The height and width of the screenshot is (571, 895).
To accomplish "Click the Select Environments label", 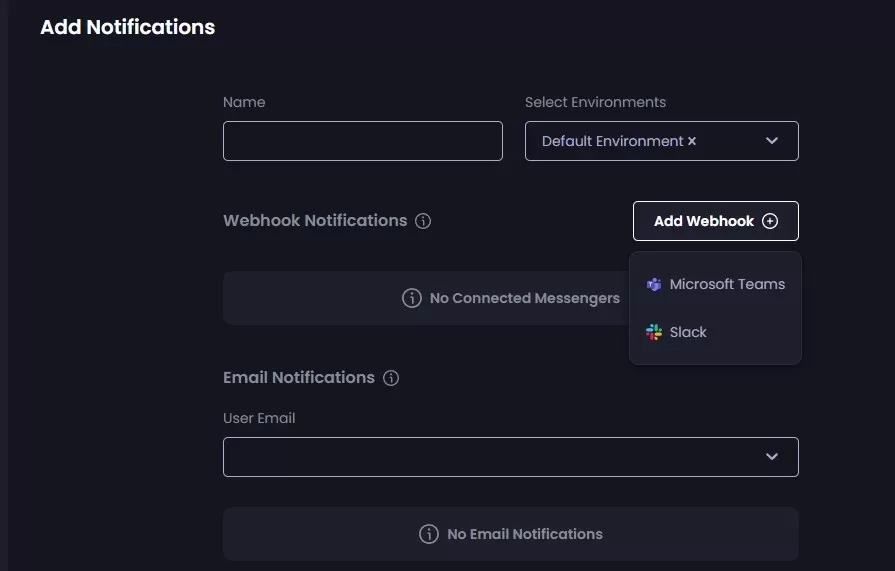I will tap(595, 102).
